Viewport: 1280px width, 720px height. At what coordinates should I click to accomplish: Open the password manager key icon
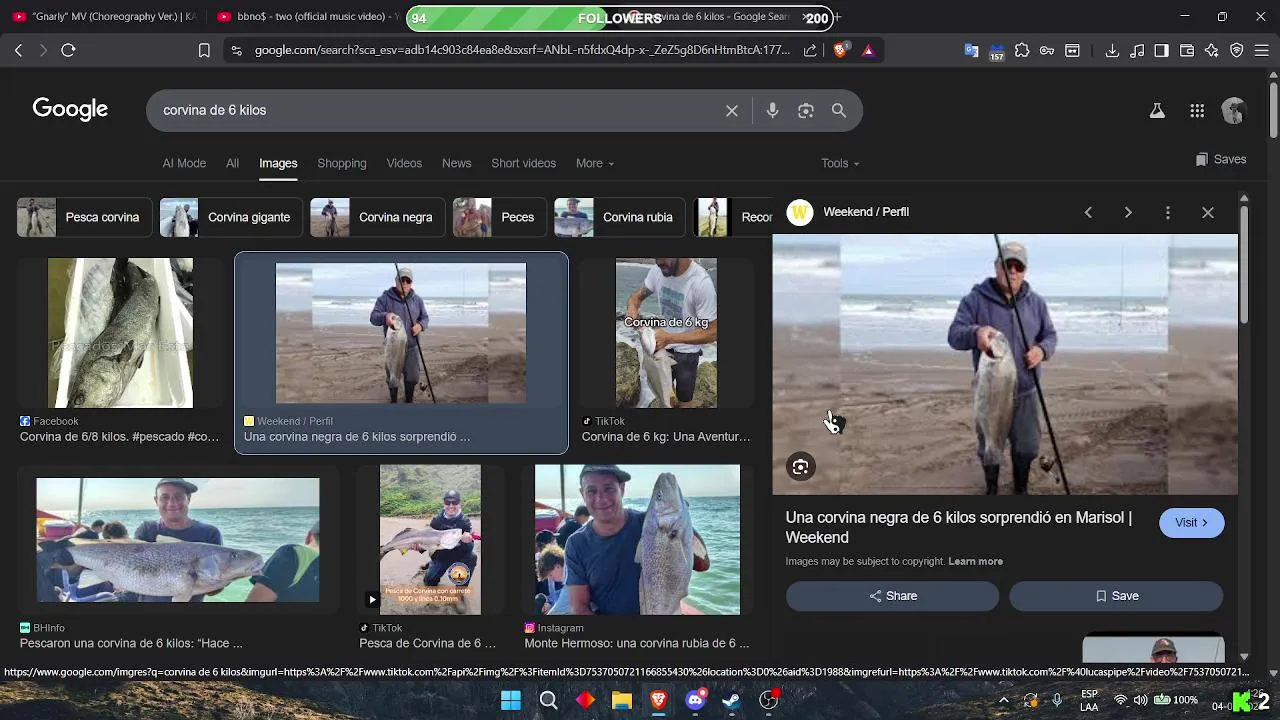(1047, 50)
